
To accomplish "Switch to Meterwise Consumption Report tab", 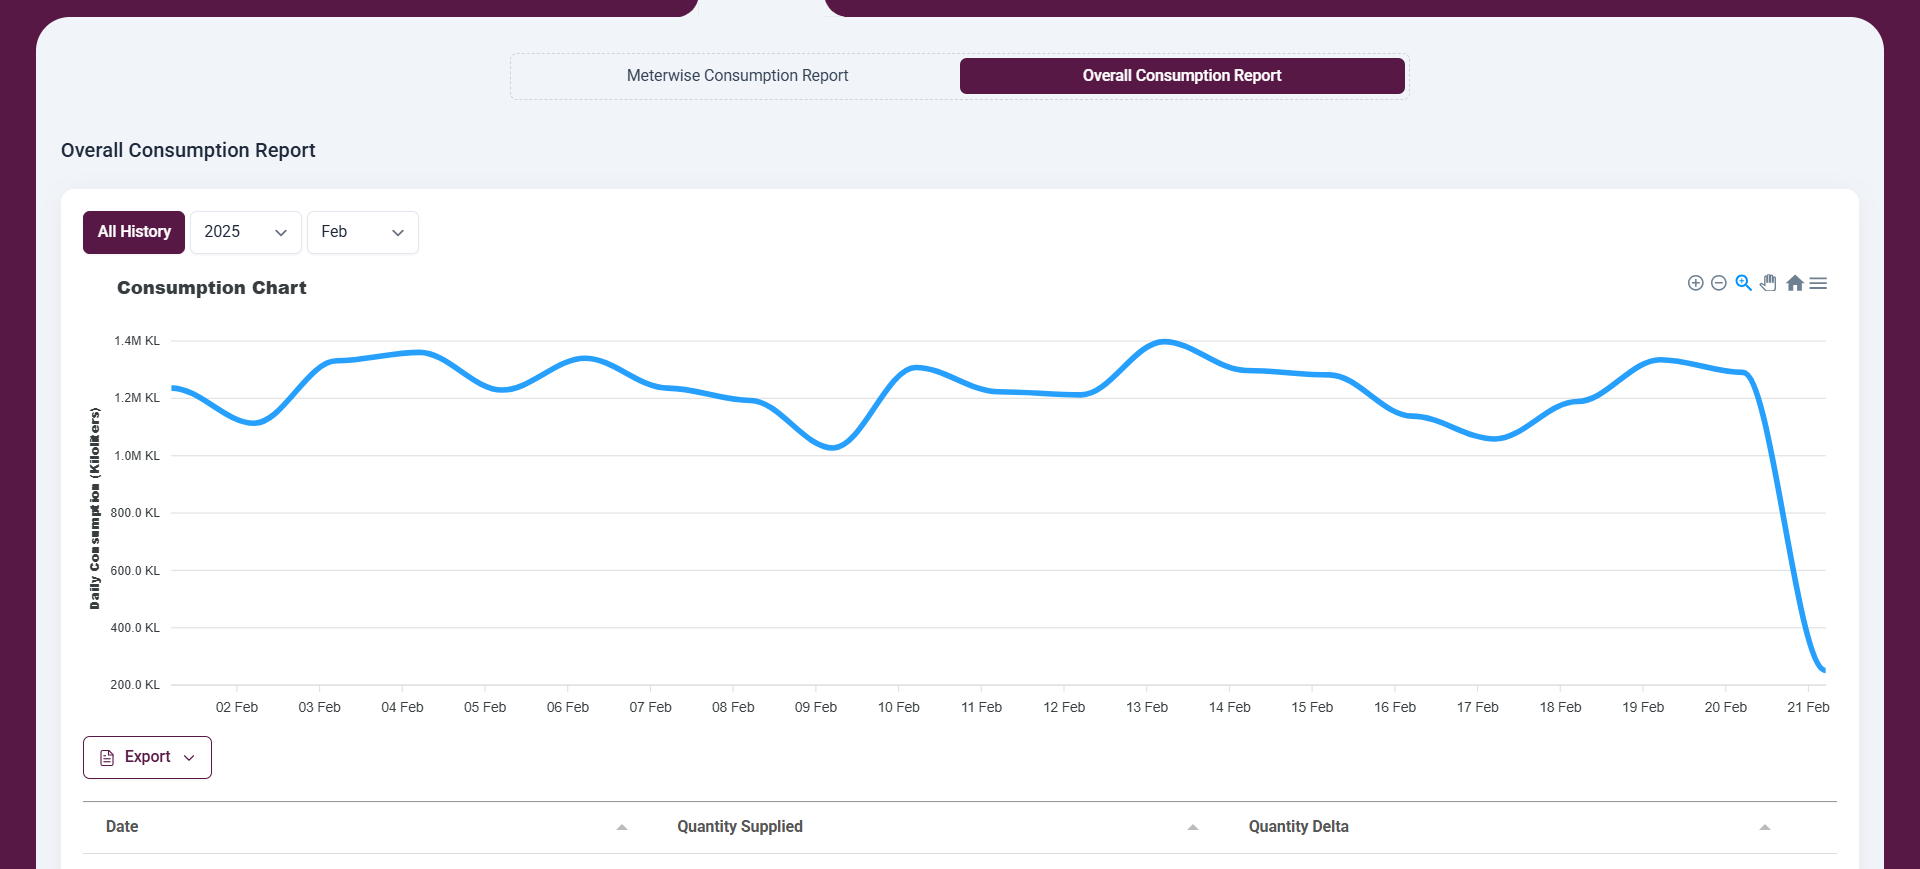I will click(x=737, y=76).
